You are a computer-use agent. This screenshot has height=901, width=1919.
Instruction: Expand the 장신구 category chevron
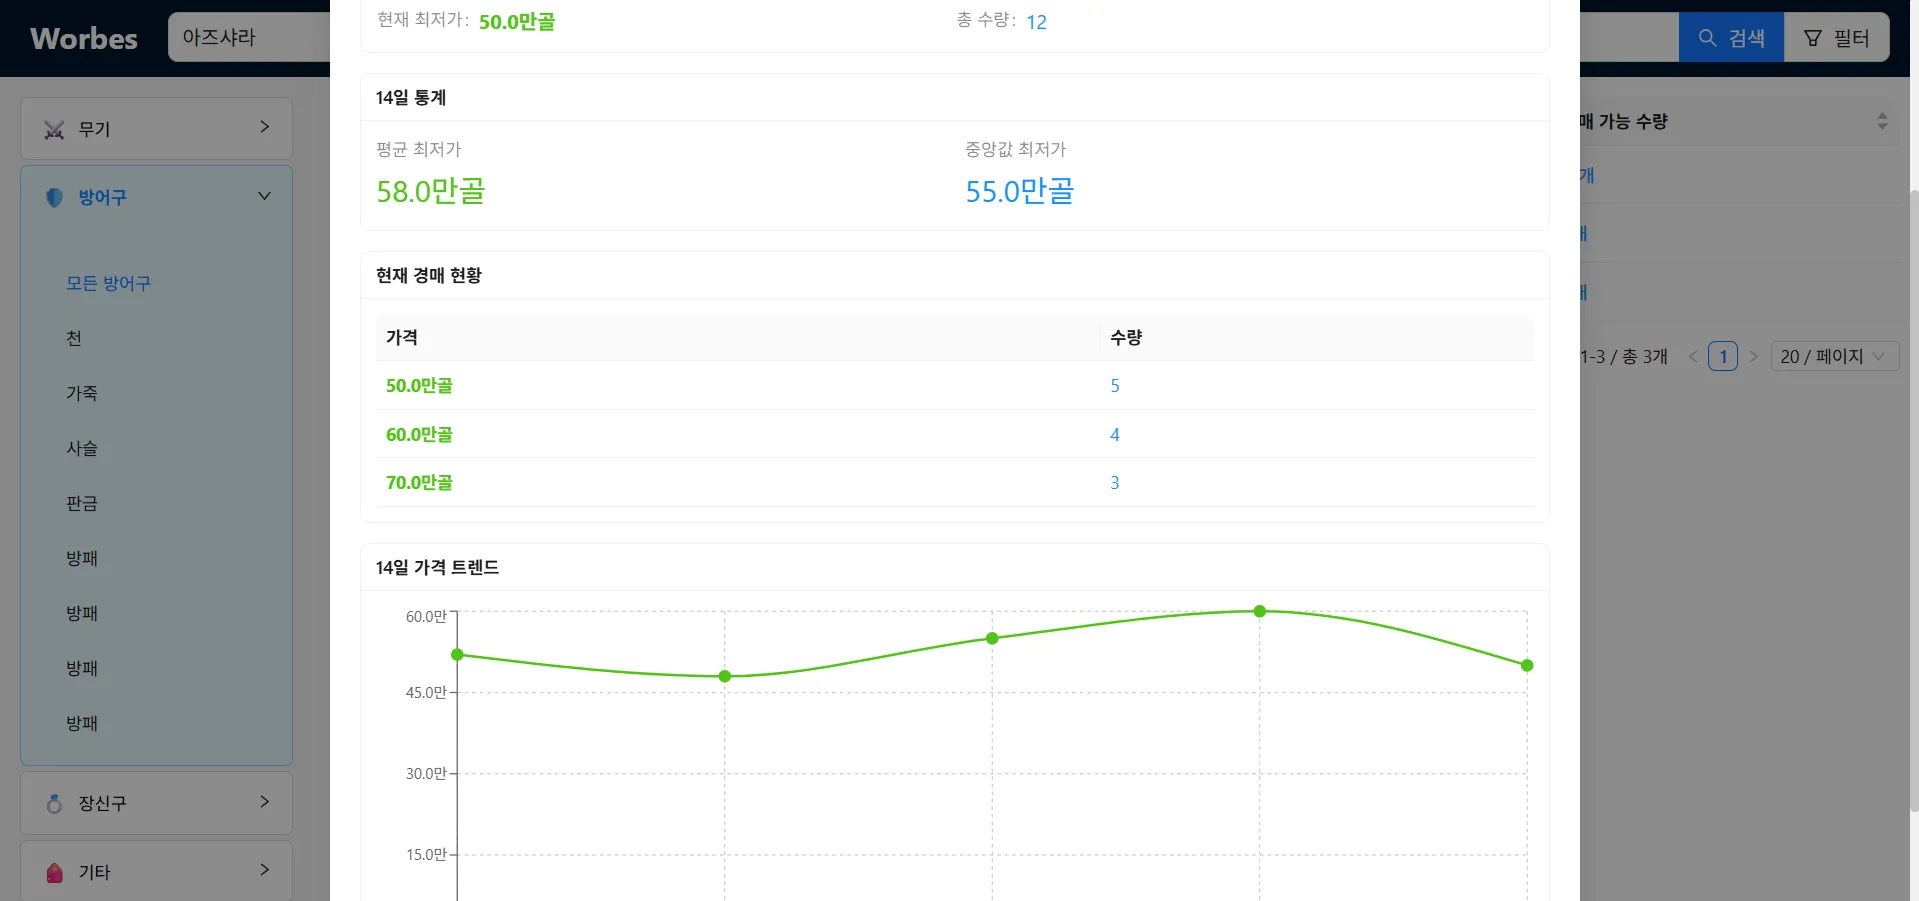pos(264,801)
